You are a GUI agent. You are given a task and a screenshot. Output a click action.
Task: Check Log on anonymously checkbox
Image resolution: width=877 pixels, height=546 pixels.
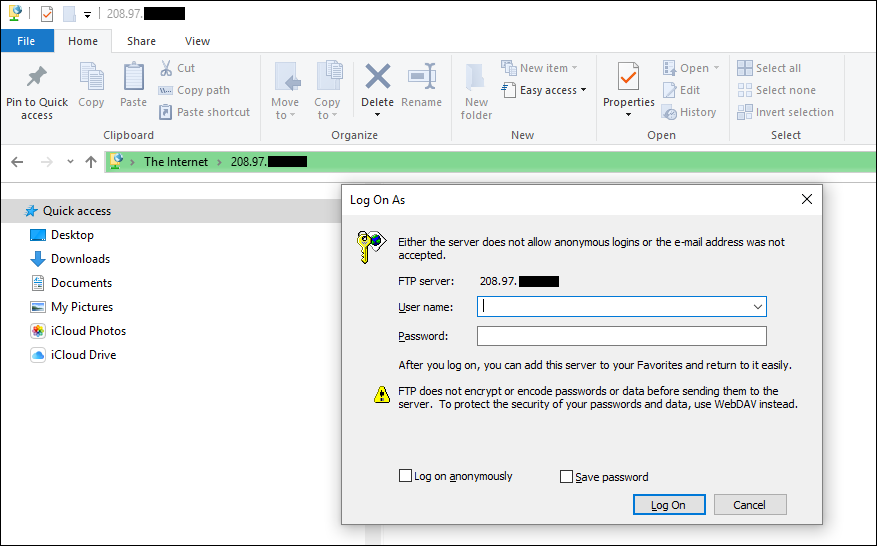point(406,476)
